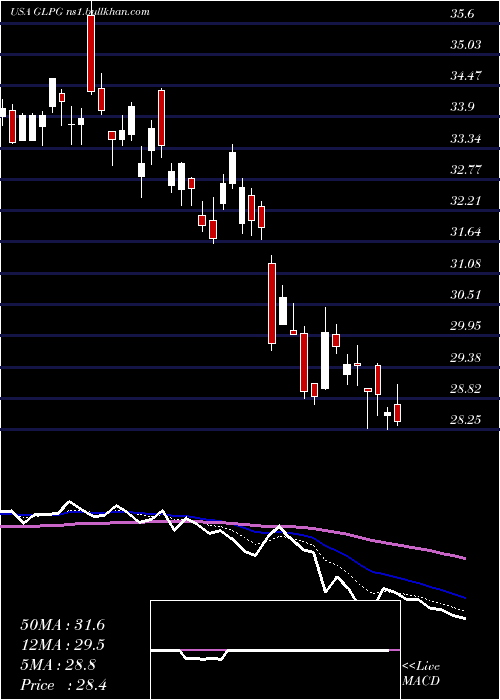Click the 28.25 price axis label
Image resolution: width=500 pixels, height=700 pixels.
pos(467,420)
